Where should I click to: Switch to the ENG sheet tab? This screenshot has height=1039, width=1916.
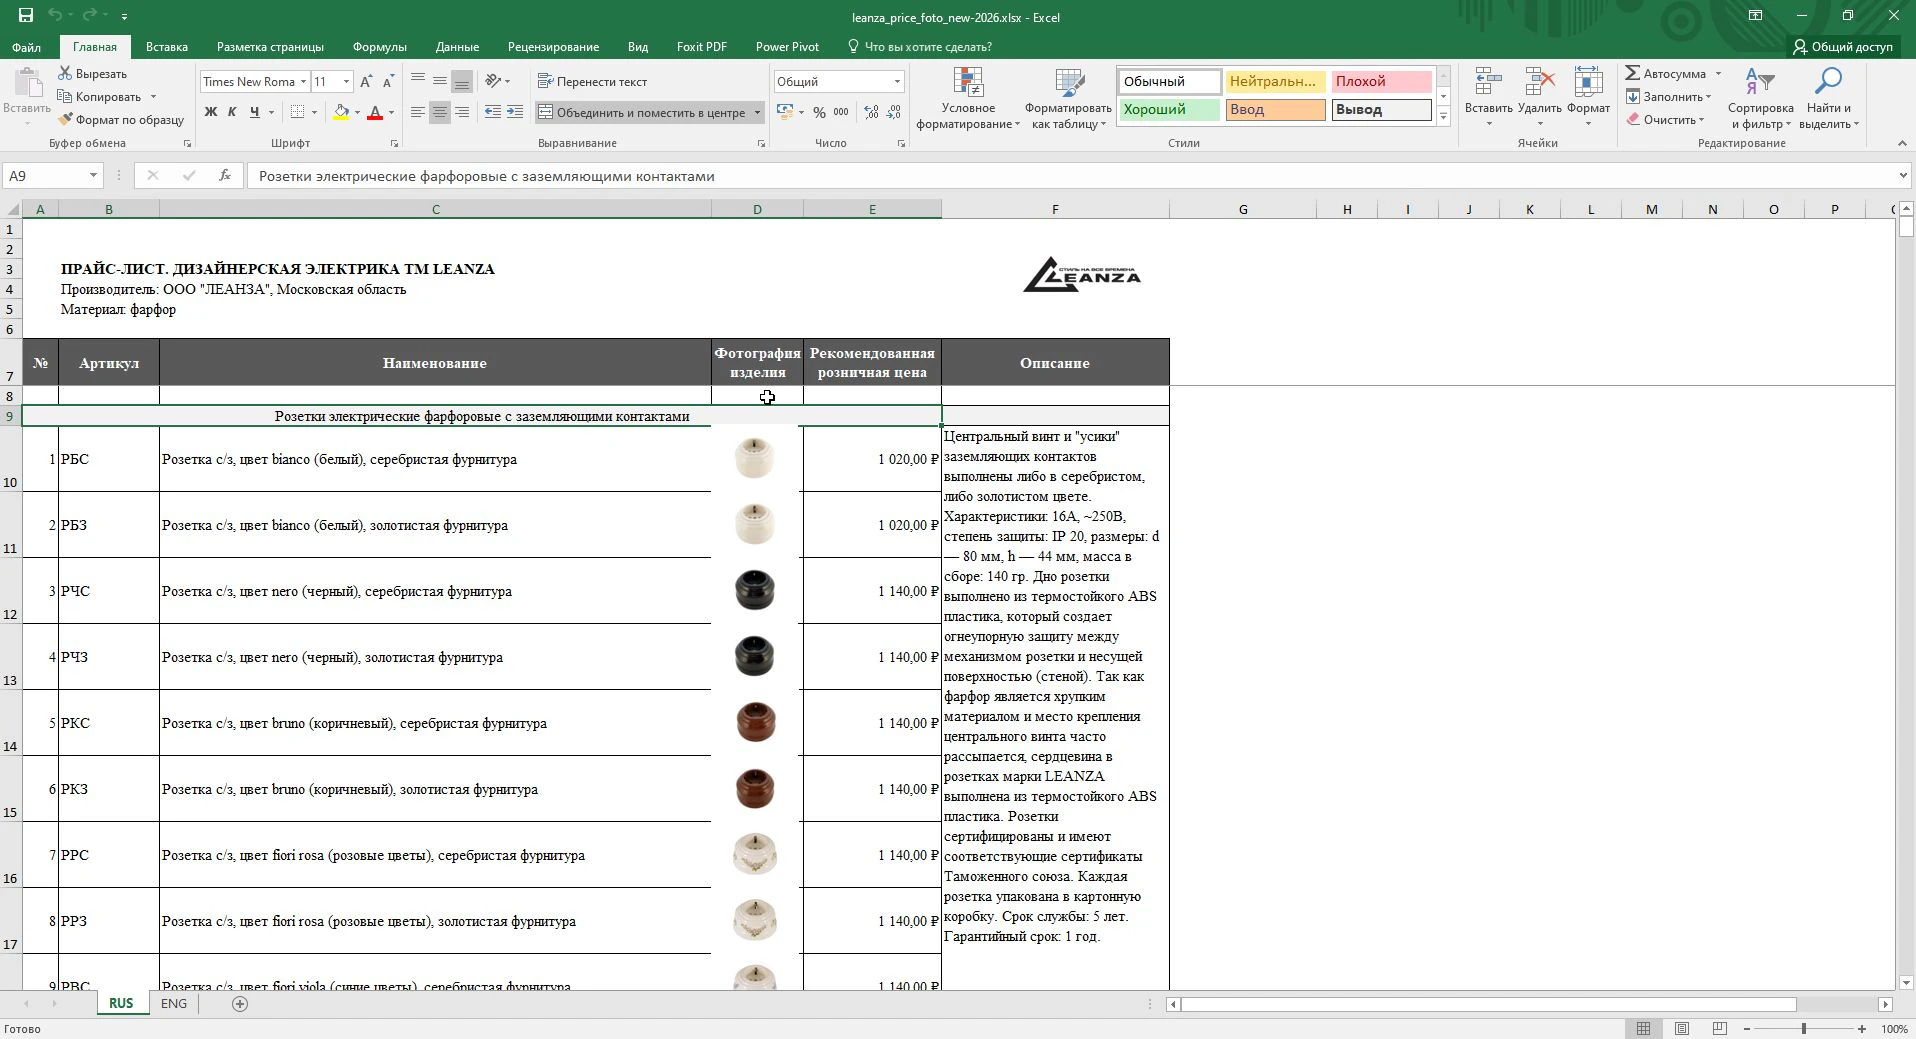[x=173, y=1004]
